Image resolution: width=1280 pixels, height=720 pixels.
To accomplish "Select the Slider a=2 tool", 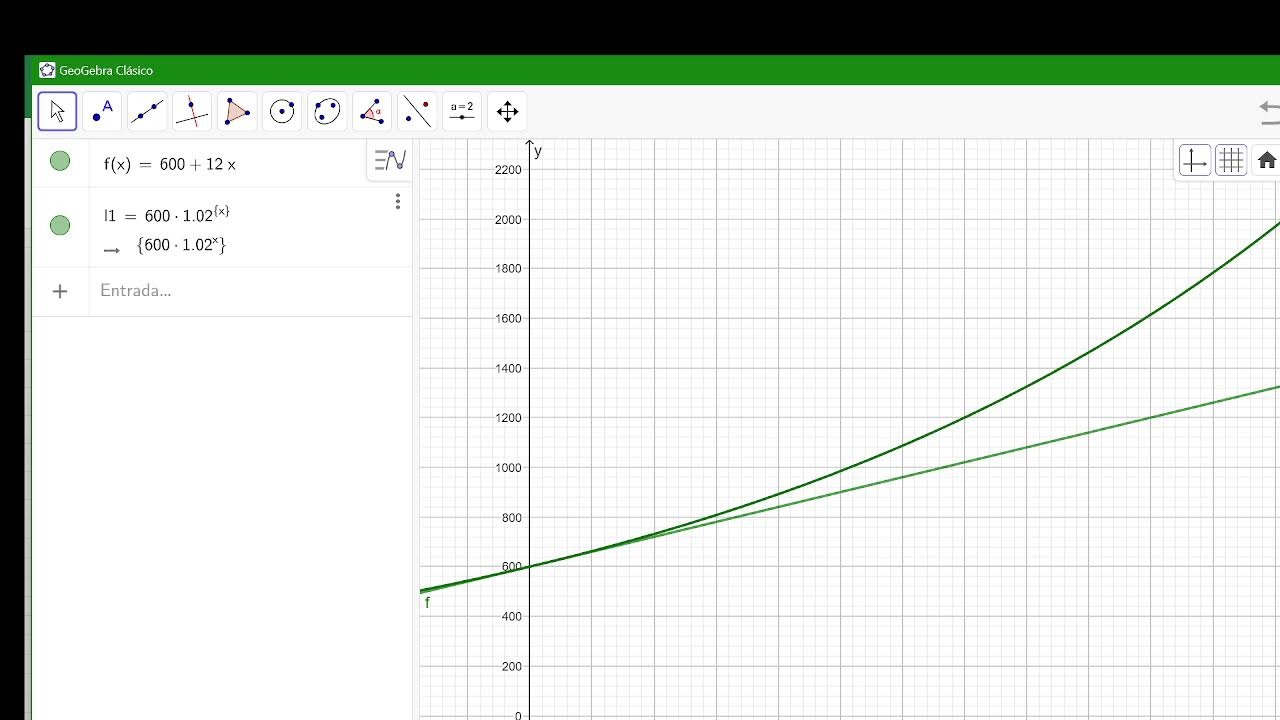I will pyautogui.click(x=462, y=111).
